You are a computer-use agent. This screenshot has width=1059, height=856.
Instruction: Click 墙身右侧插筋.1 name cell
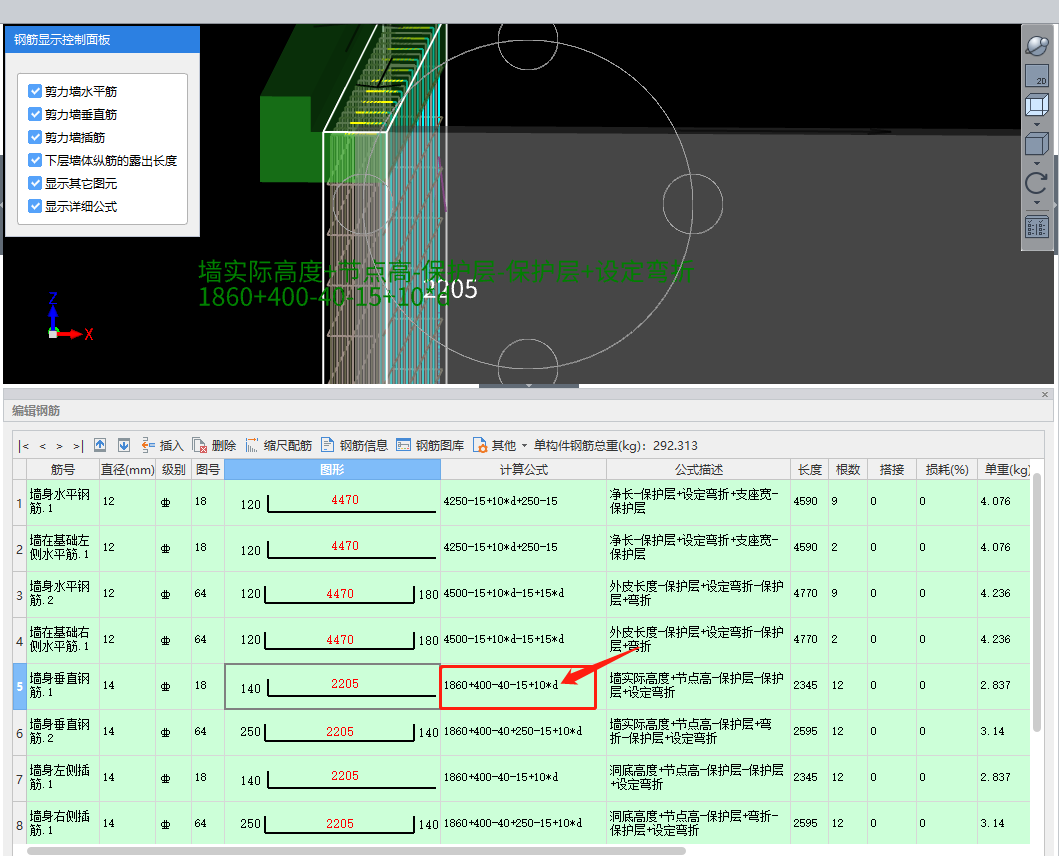[63, 824]
